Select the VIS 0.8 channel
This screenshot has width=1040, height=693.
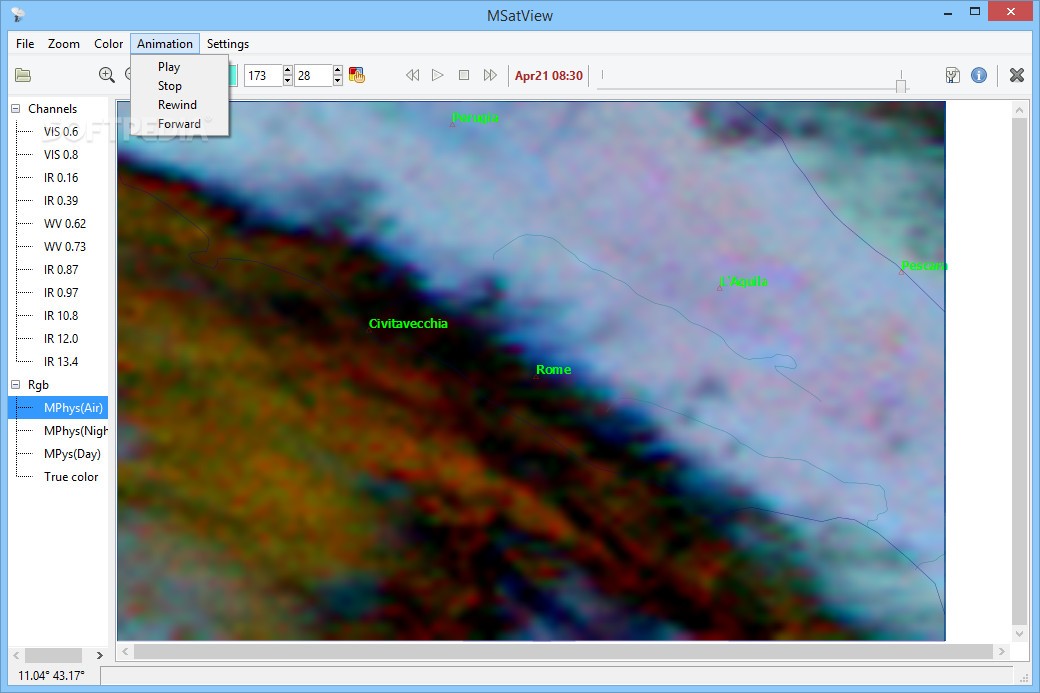[61, 155]
